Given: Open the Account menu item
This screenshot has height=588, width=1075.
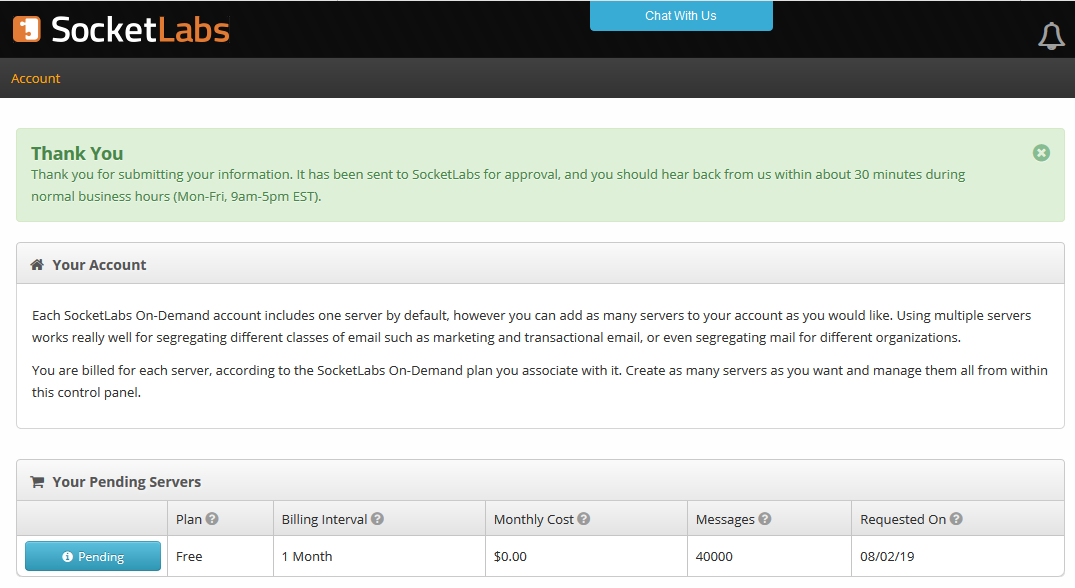Looking at the screenshot, I should click(x=36, y=78).
